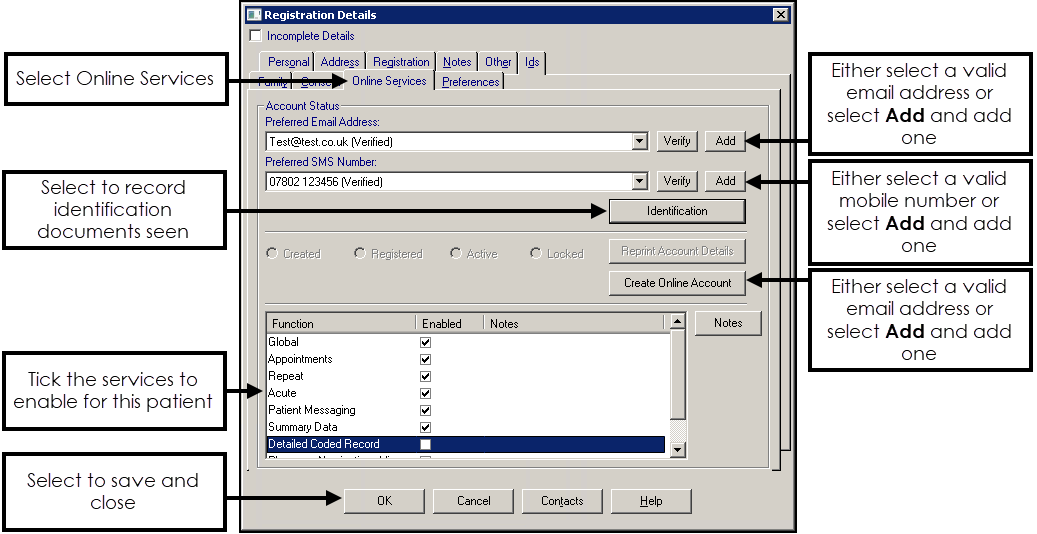Uncheck the Appointments enabled checkbox
Screen dimensions: 1037x534
(425, 359)
